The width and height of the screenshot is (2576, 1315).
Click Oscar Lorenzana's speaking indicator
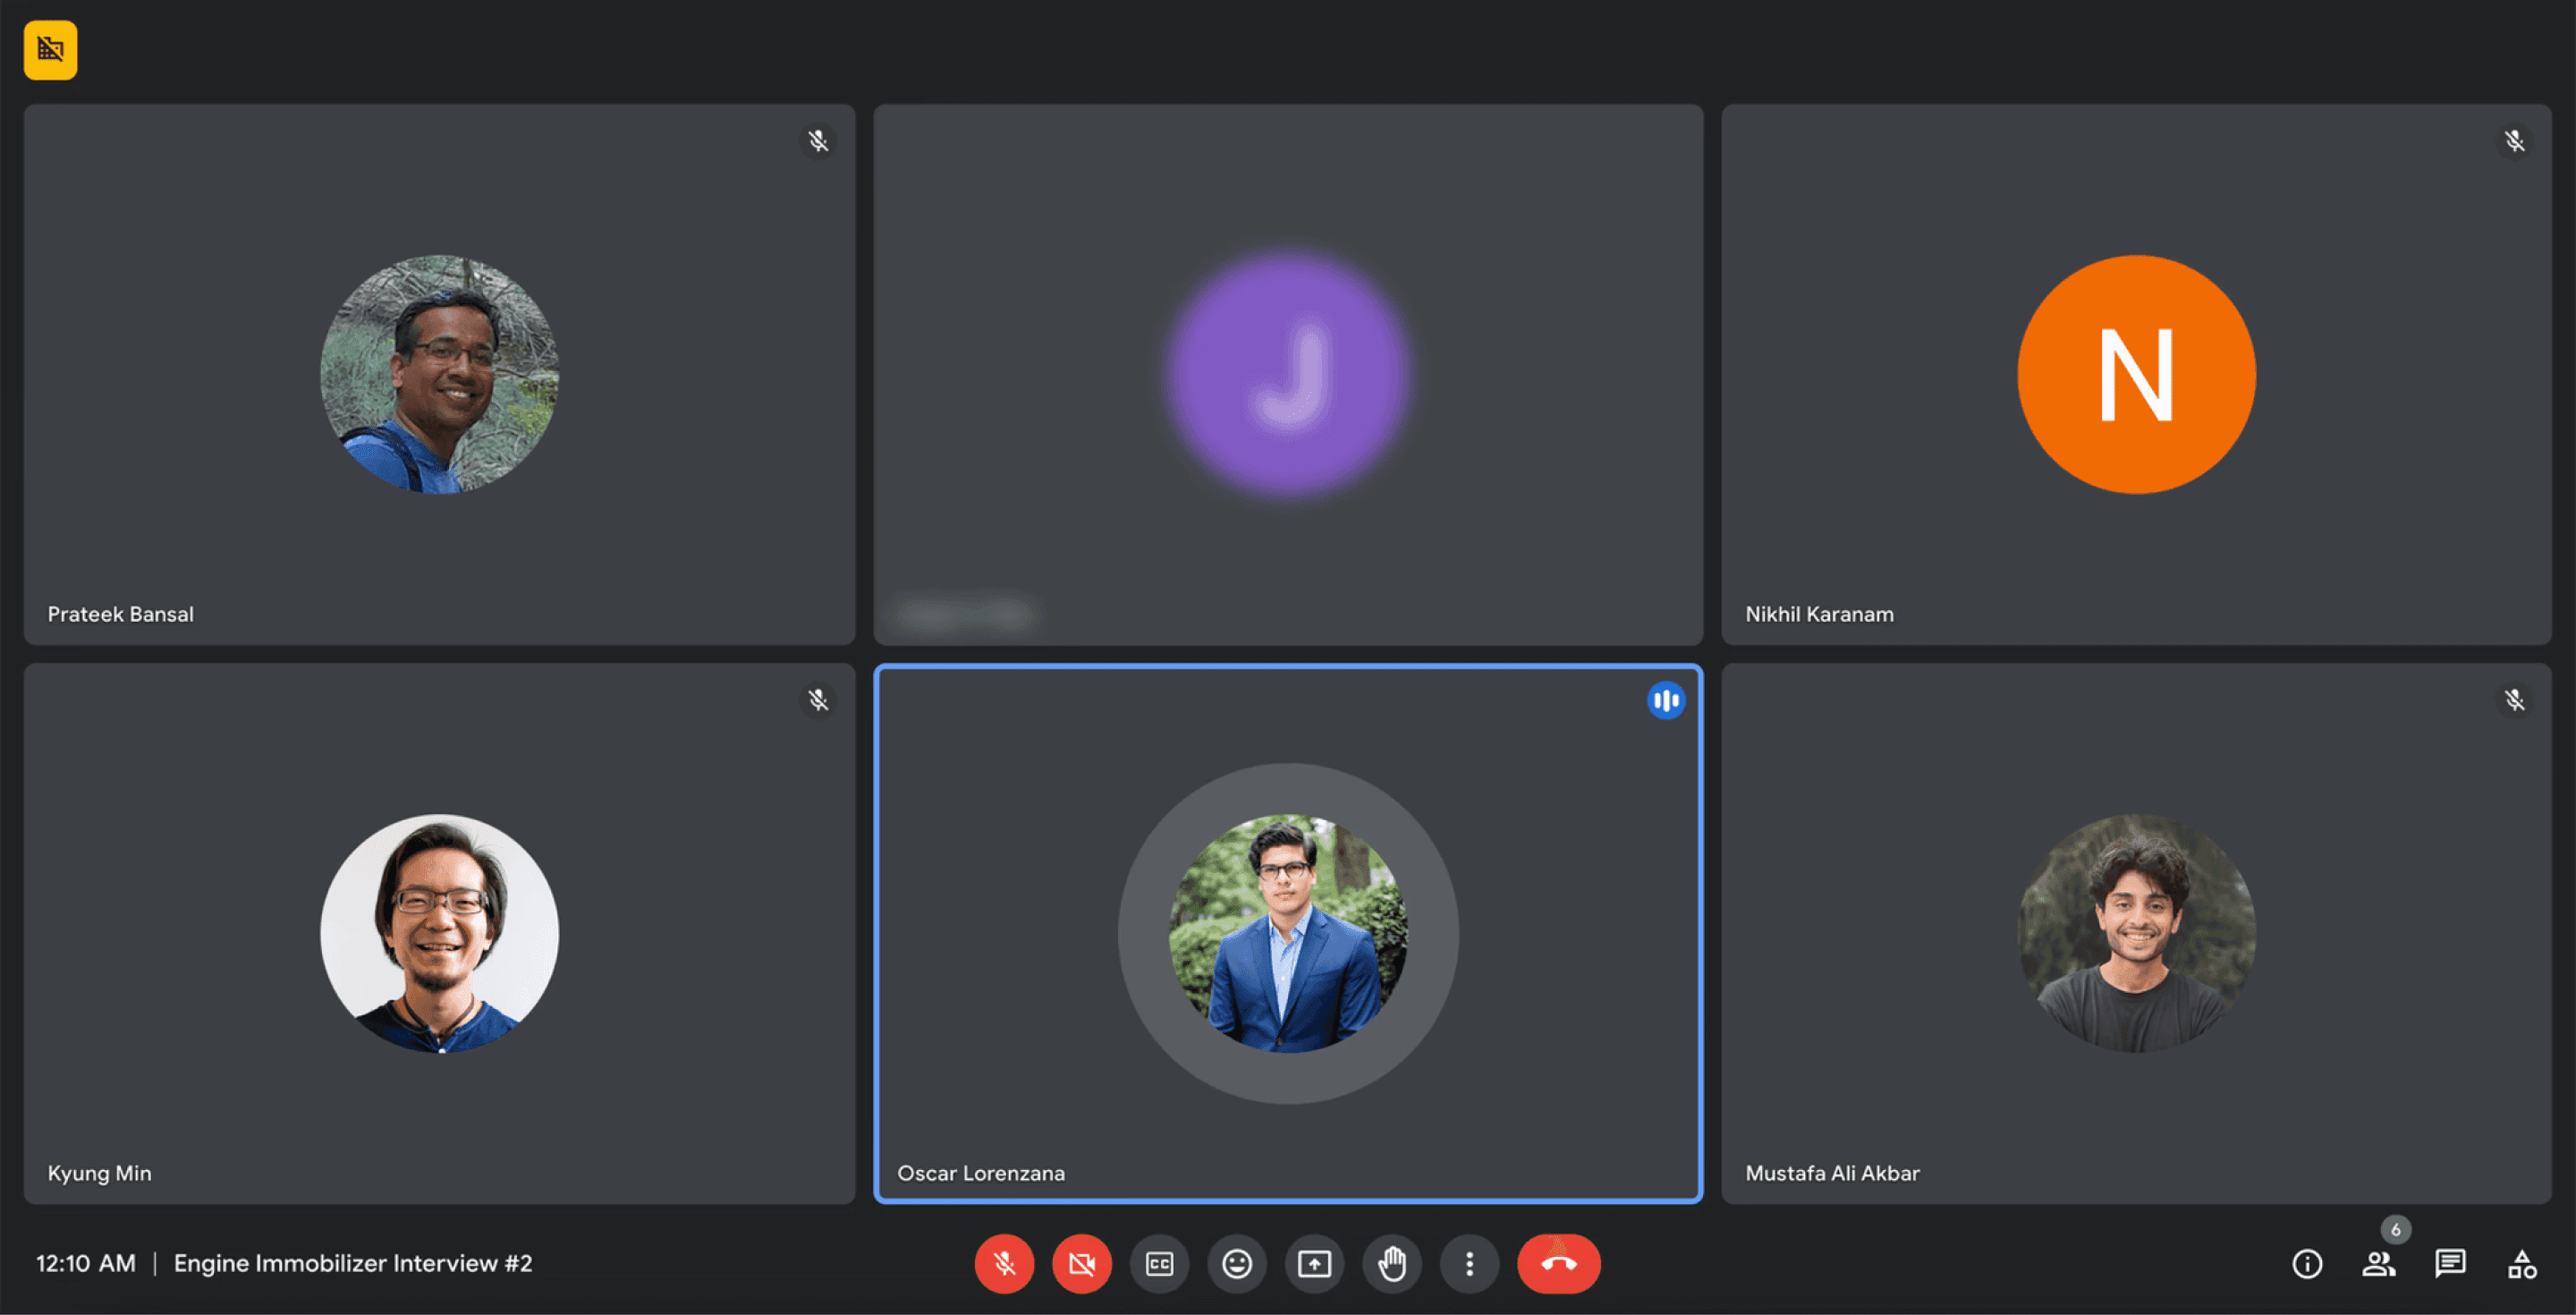[1665, 700]
